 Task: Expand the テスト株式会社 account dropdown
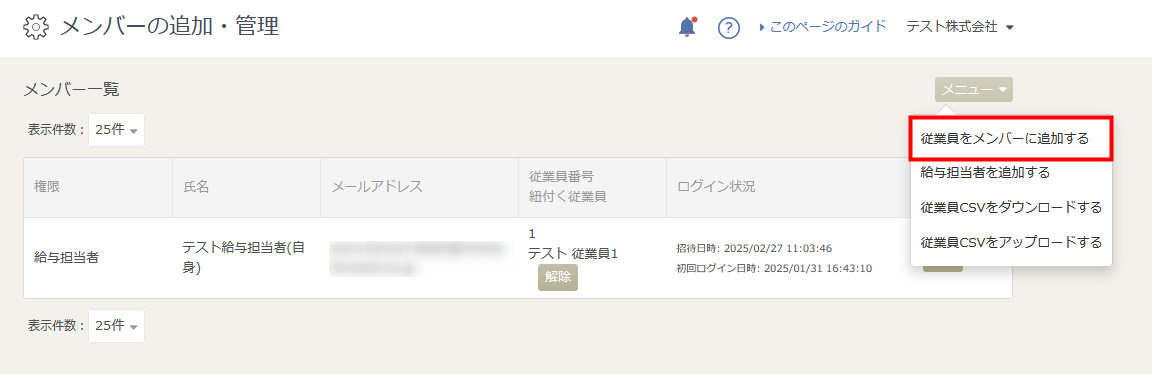coord(960,27)
